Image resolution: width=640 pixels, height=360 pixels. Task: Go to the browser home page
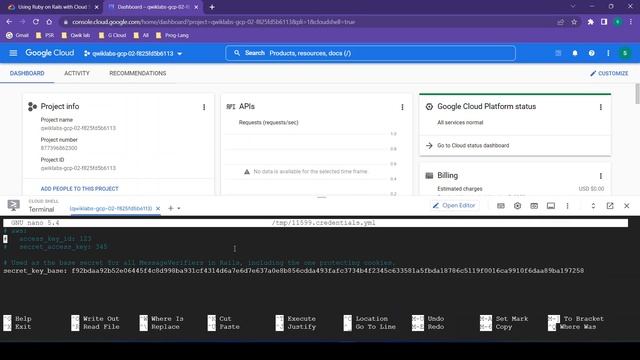pos(49,22)
